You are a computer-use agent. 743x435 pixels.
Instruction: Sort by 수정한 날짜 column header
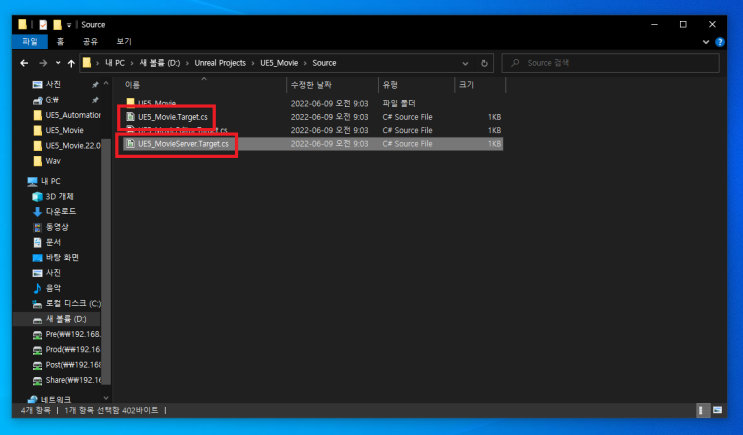click(x=311, y=85)
